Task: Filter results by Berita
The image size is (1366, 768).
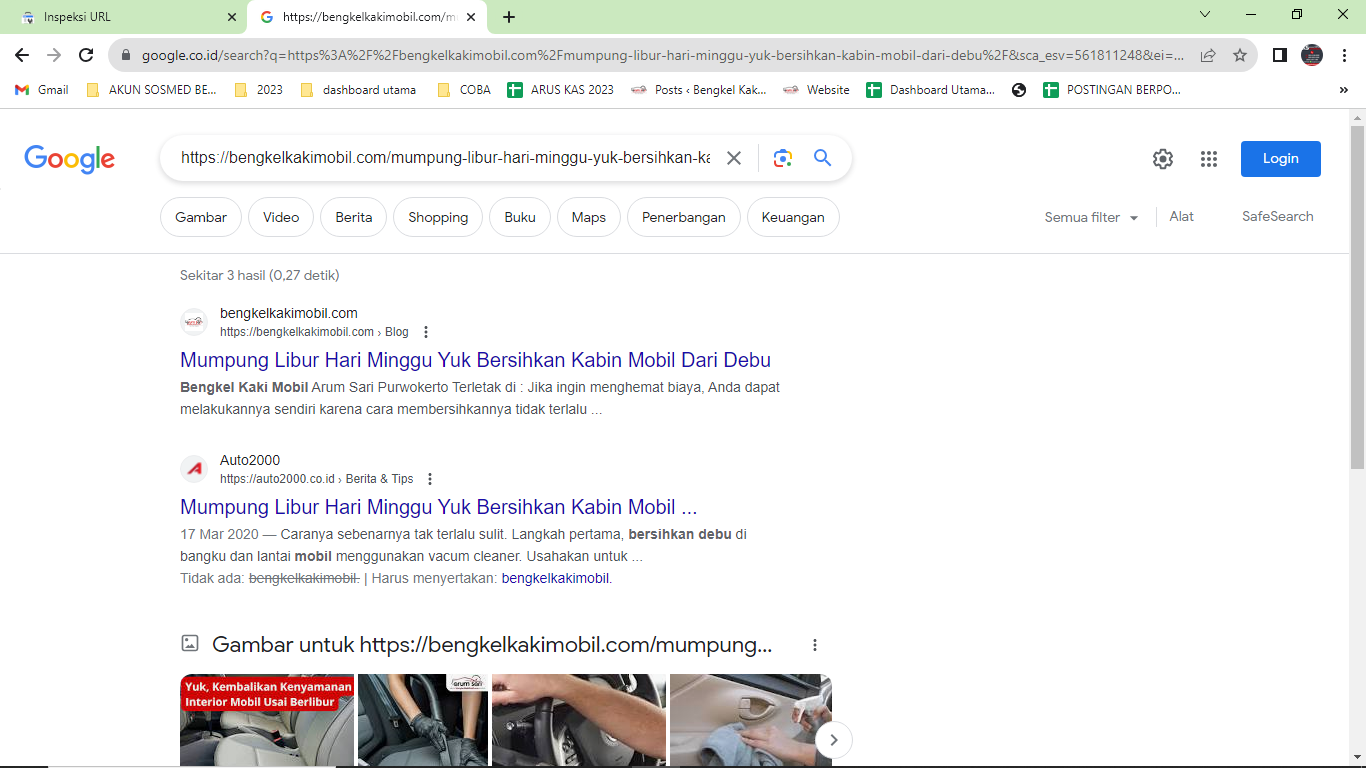Action: [x=354, y=217]
